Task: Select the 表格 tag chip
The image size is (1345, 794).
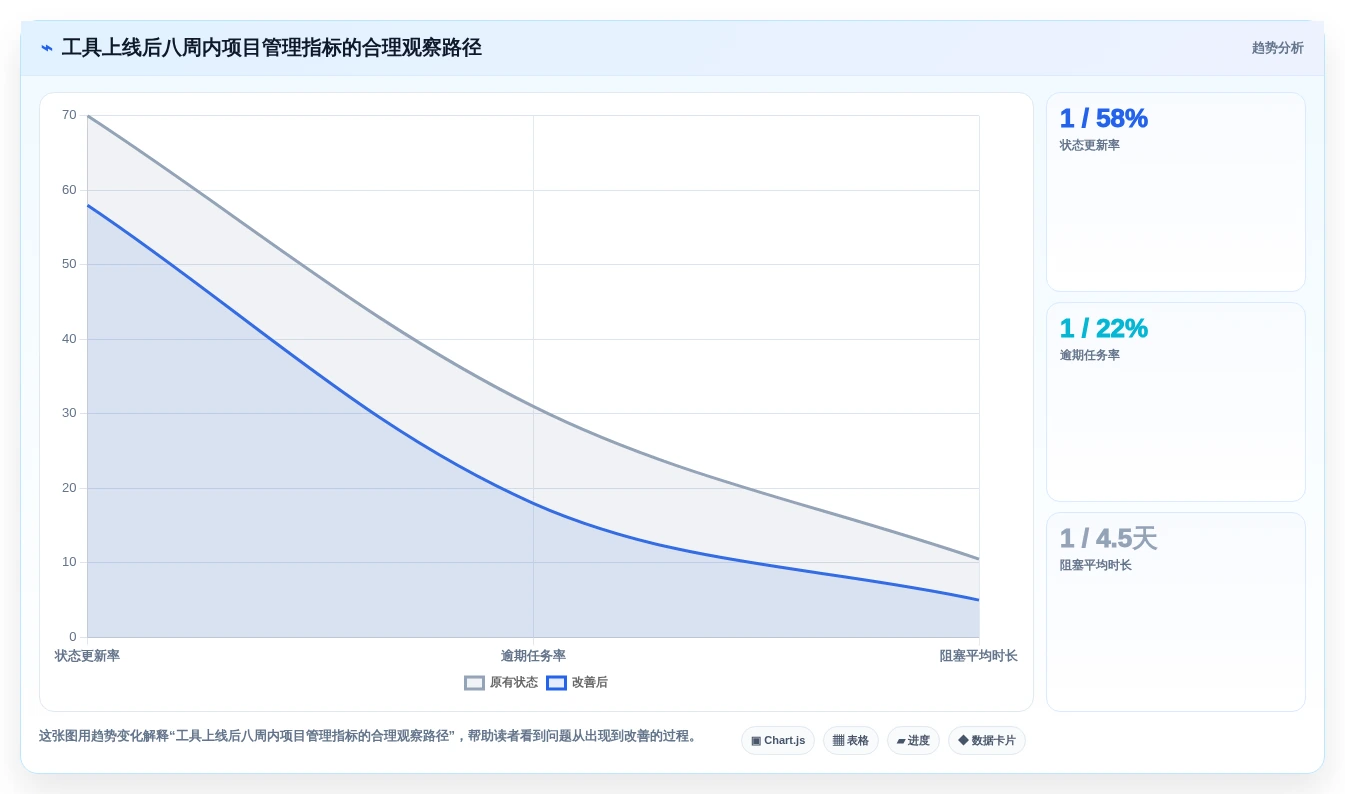Action: 851,741
